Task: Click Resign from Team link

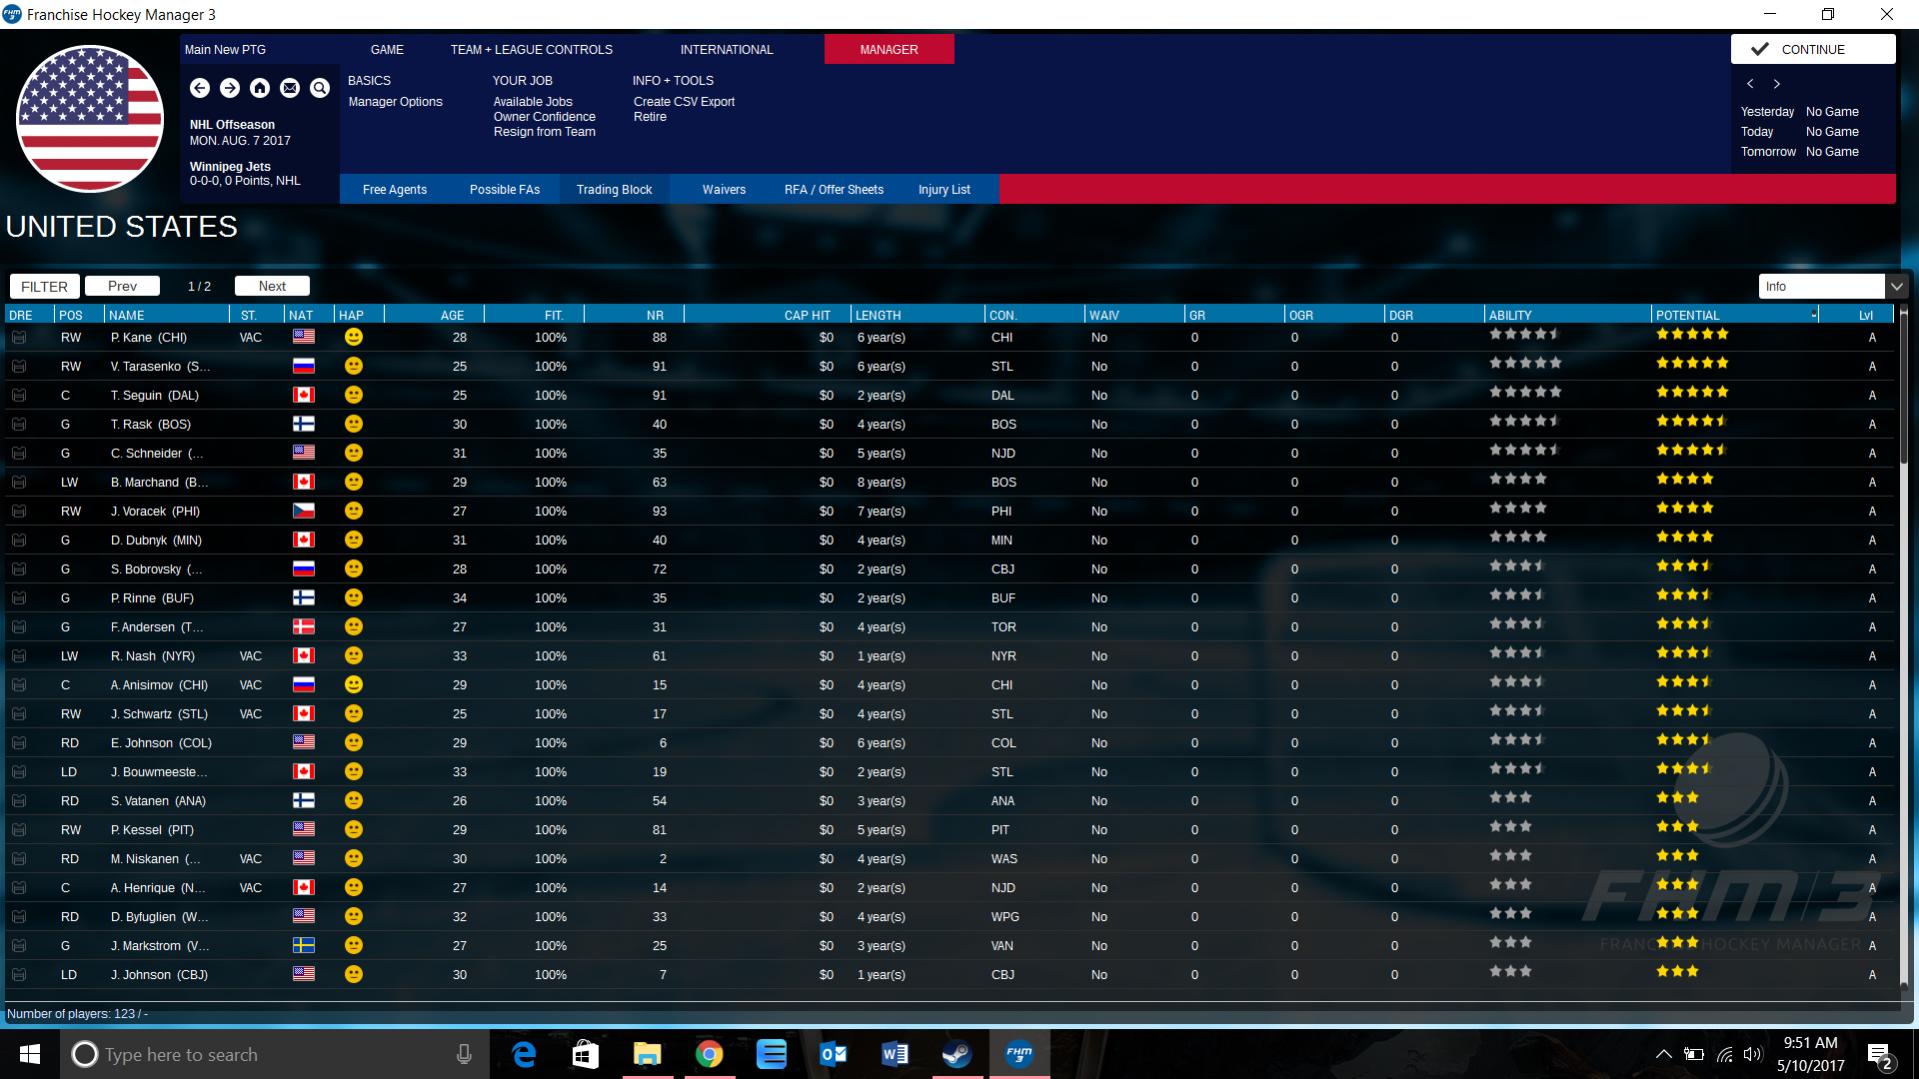Action: 544,132
